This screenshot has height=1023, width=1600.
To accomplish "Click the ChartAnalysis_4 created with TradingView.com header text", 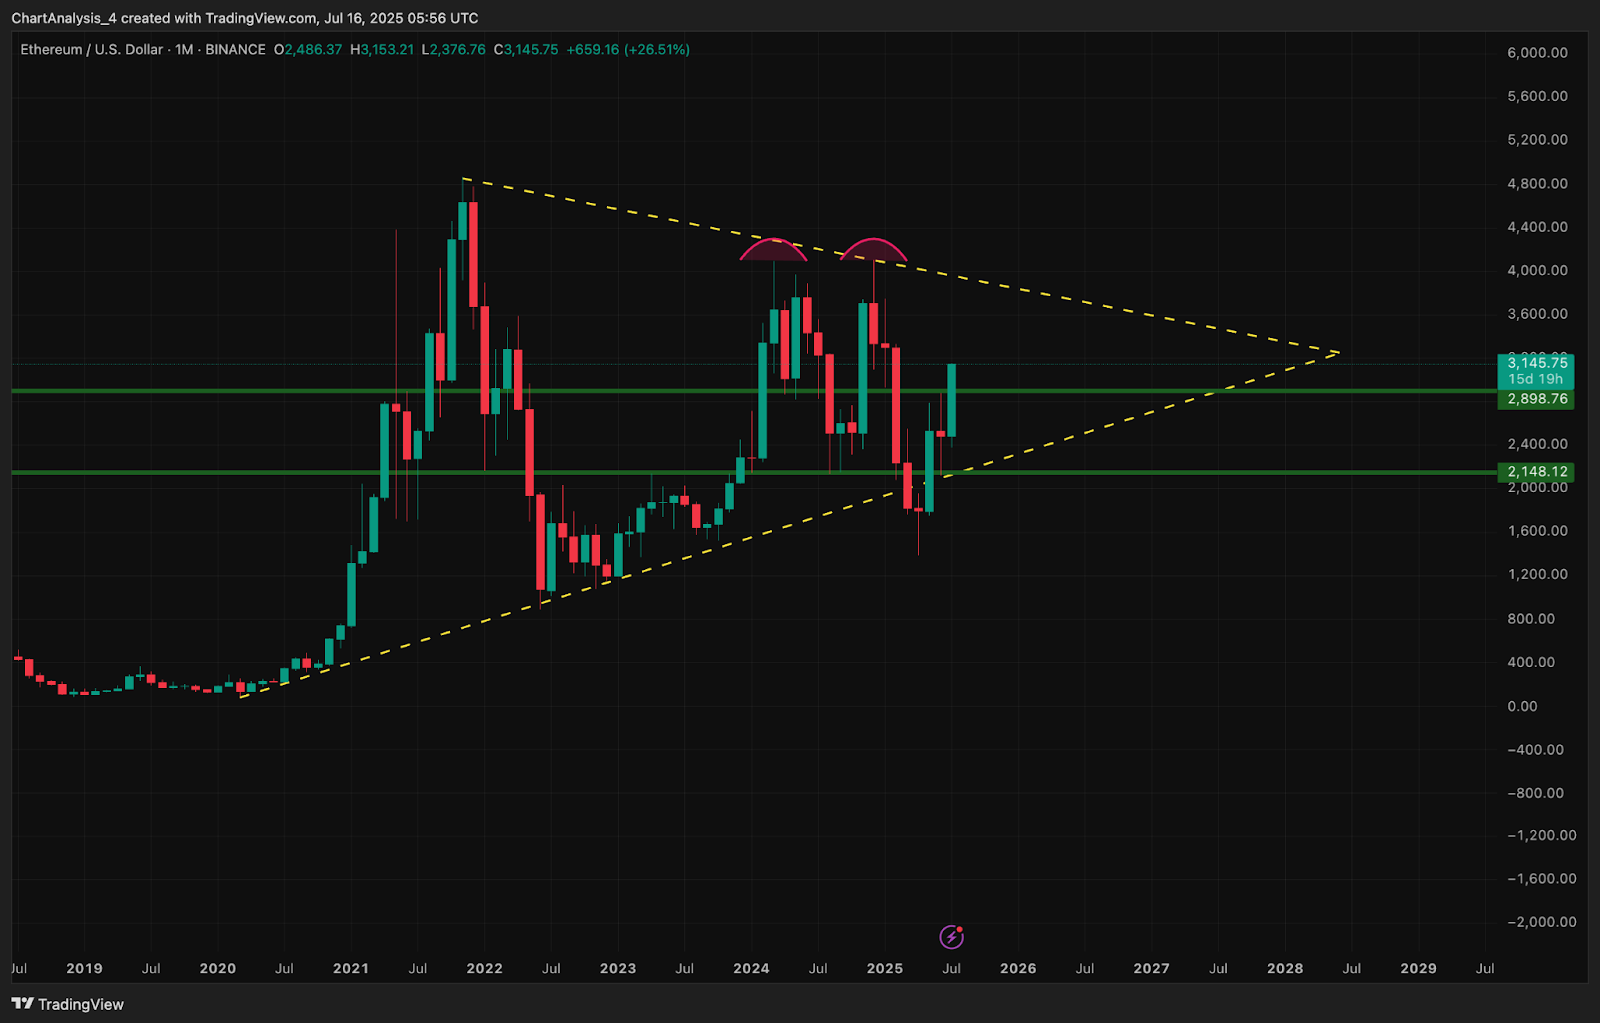I will tap(245, 18).
